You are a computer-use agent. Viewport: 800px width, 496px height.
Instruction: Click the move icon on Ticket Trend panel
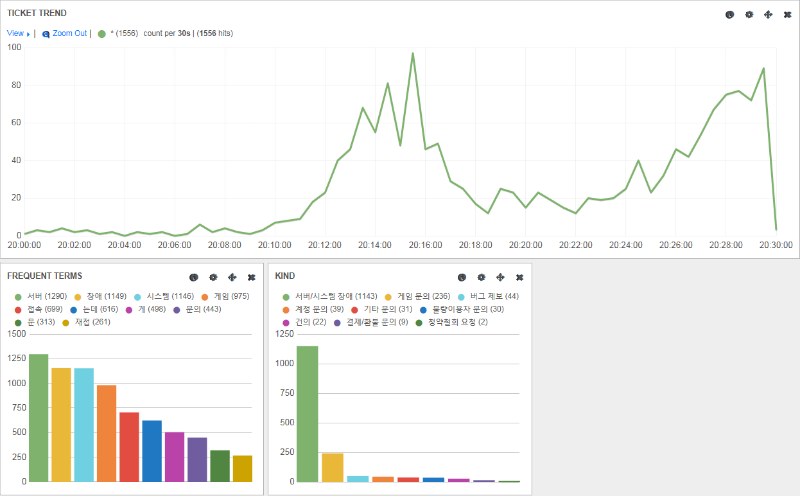[768, 15]
